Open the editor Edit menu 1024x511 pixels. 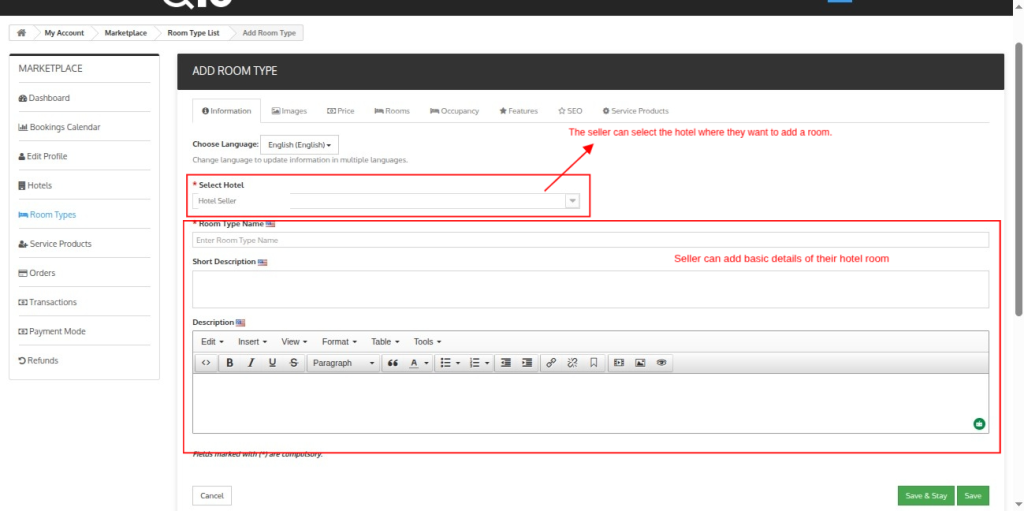coord(212,342)
